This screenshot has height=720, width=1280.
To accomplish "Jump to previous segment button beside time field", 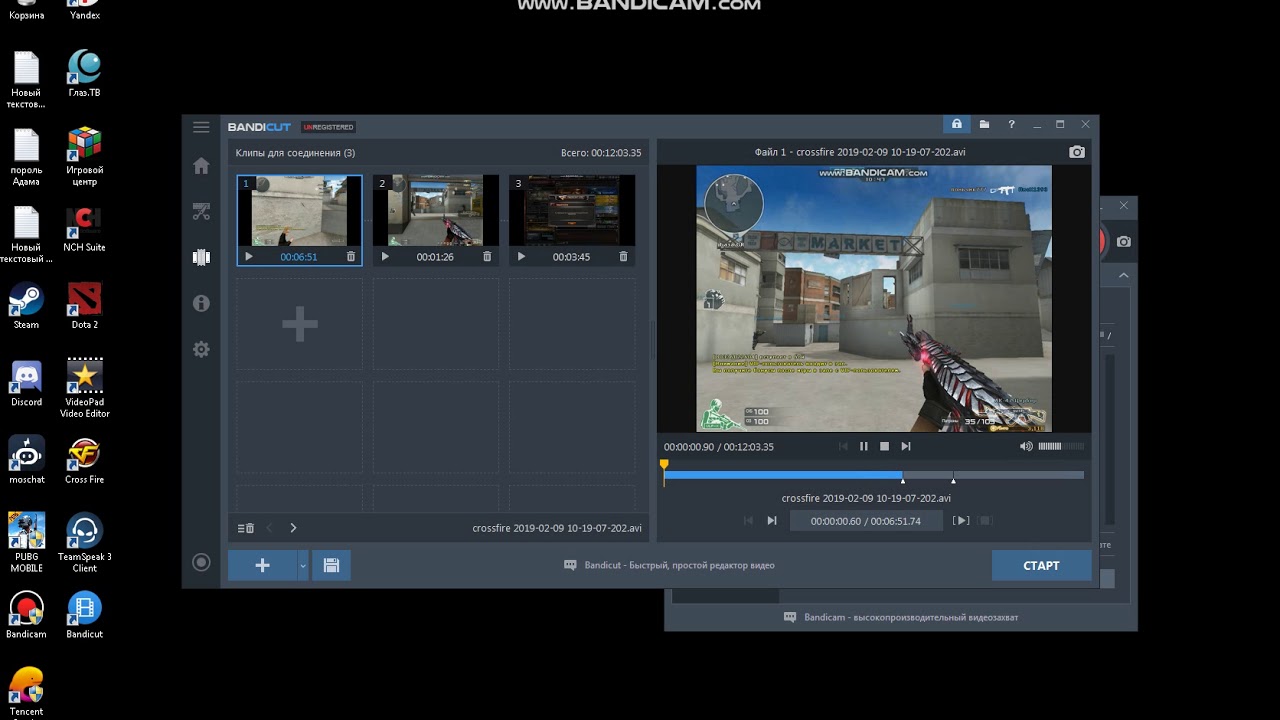I will tap(748, 520).
